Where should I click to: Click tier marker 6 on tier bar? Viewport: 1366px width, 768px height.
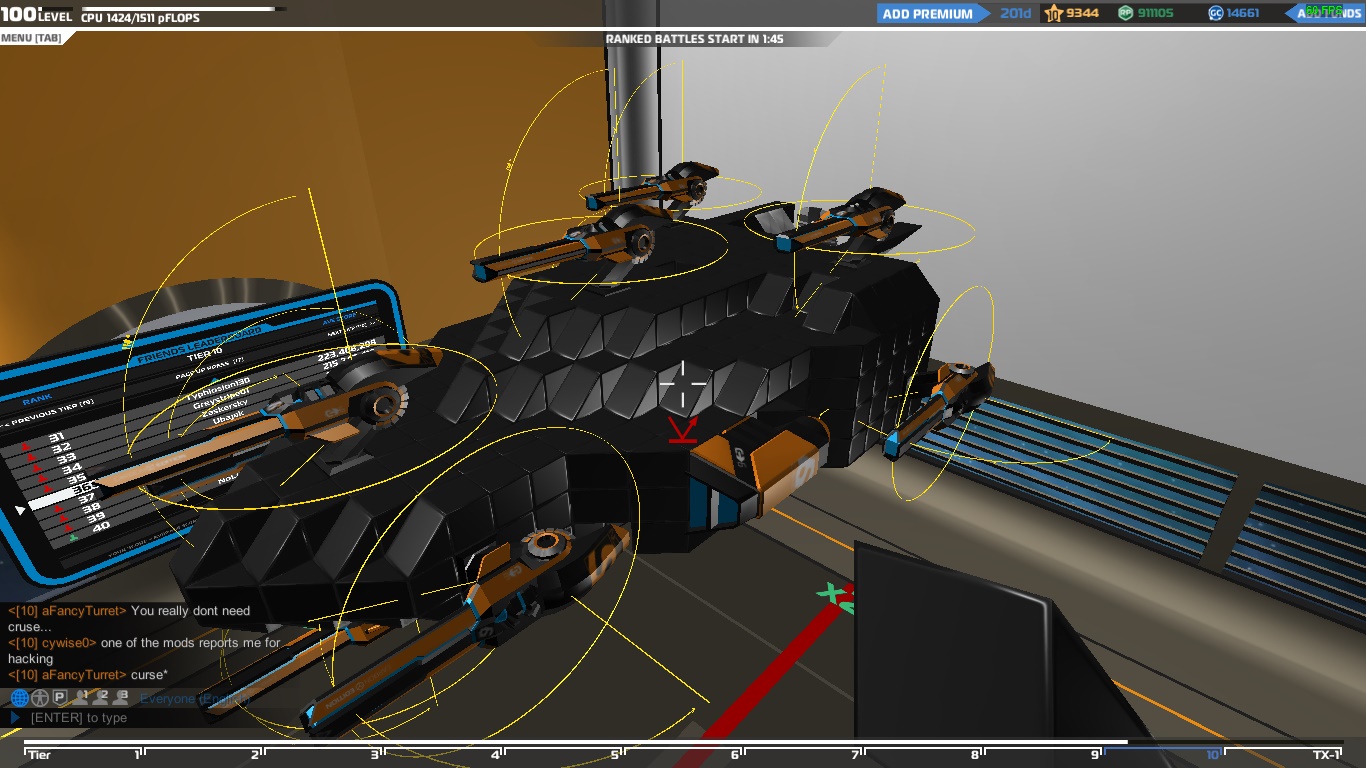tap(736, 754)
